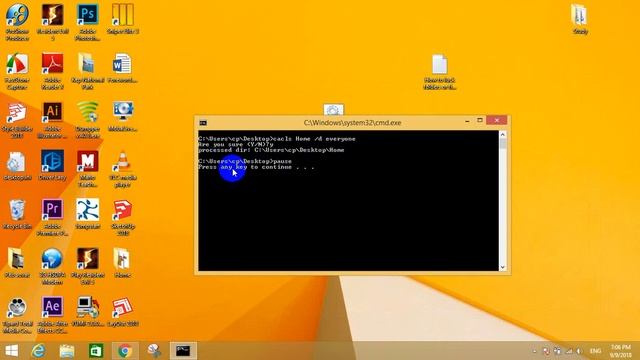The width and height of the screenshot is (640, 360).
Task: Open the Windows Start button
Action: (x=11, y=351)
